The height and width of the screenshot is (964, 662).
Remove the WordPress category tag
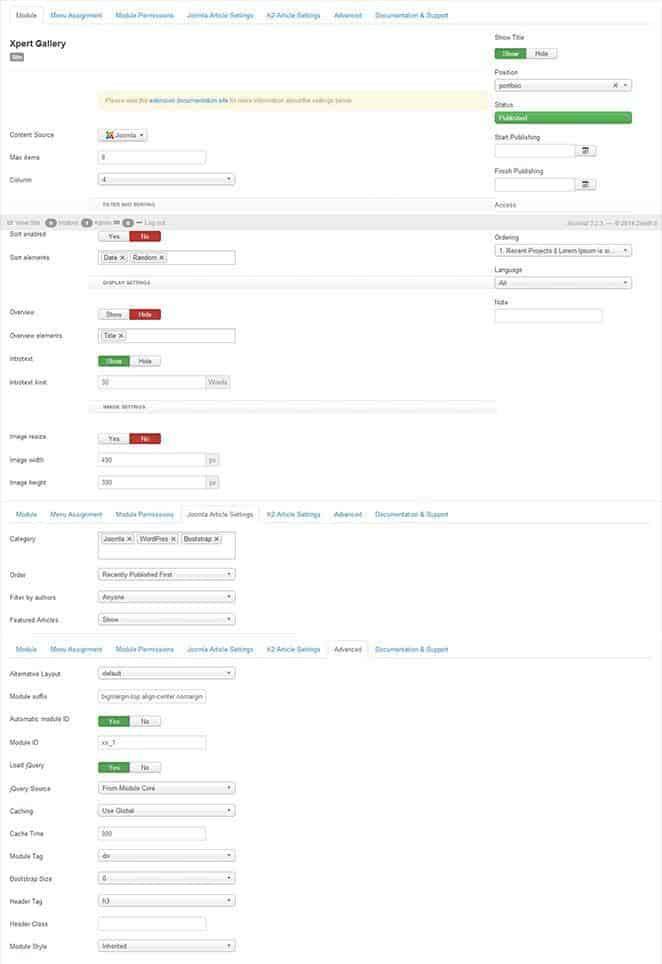(173, 539)
